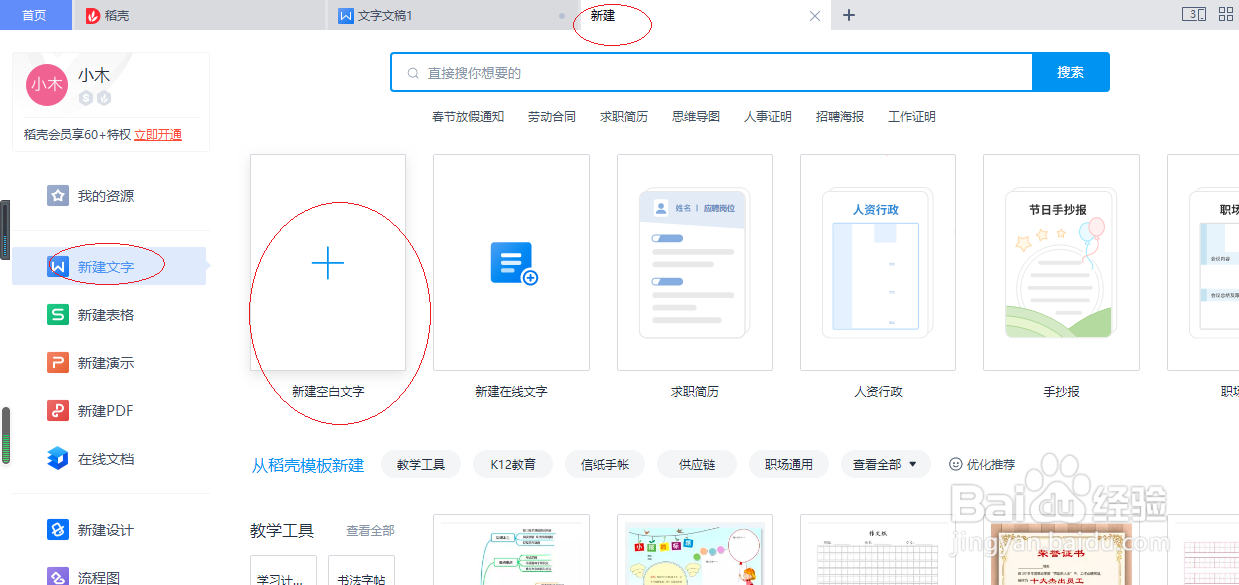Click the 优化推荐 smiley icon

955,464
